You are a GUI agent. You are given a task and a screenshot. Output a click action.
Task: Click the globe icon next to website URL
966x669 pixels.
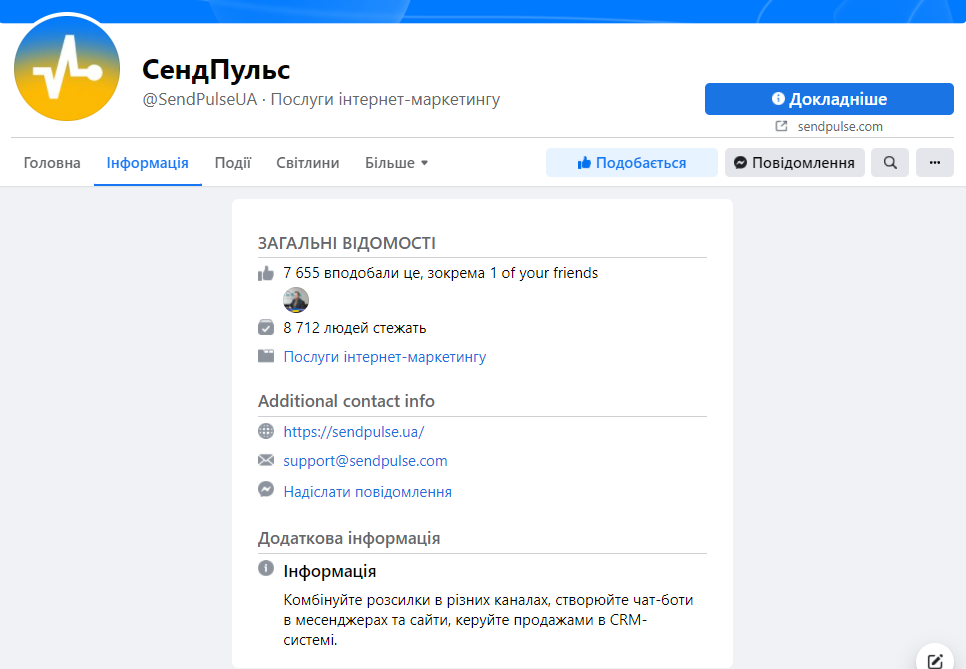(x=266, y=431)
